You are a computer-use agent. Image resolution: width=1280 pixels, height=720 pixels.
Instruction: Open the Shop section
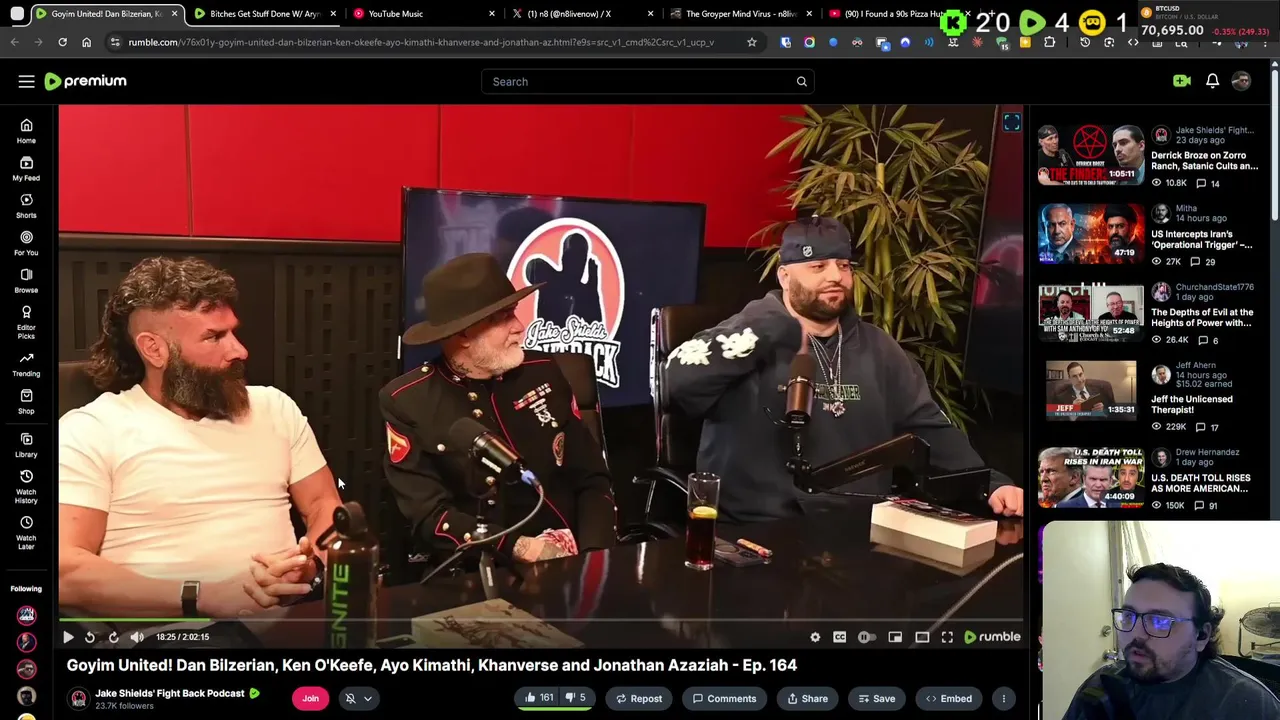pos(26,402)
